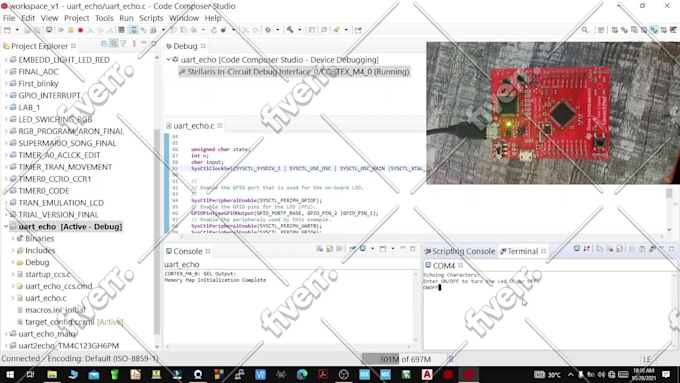Collapse the uart_echo active project node
This screenshot has width=680, height=383.
(x=6, y=226)
